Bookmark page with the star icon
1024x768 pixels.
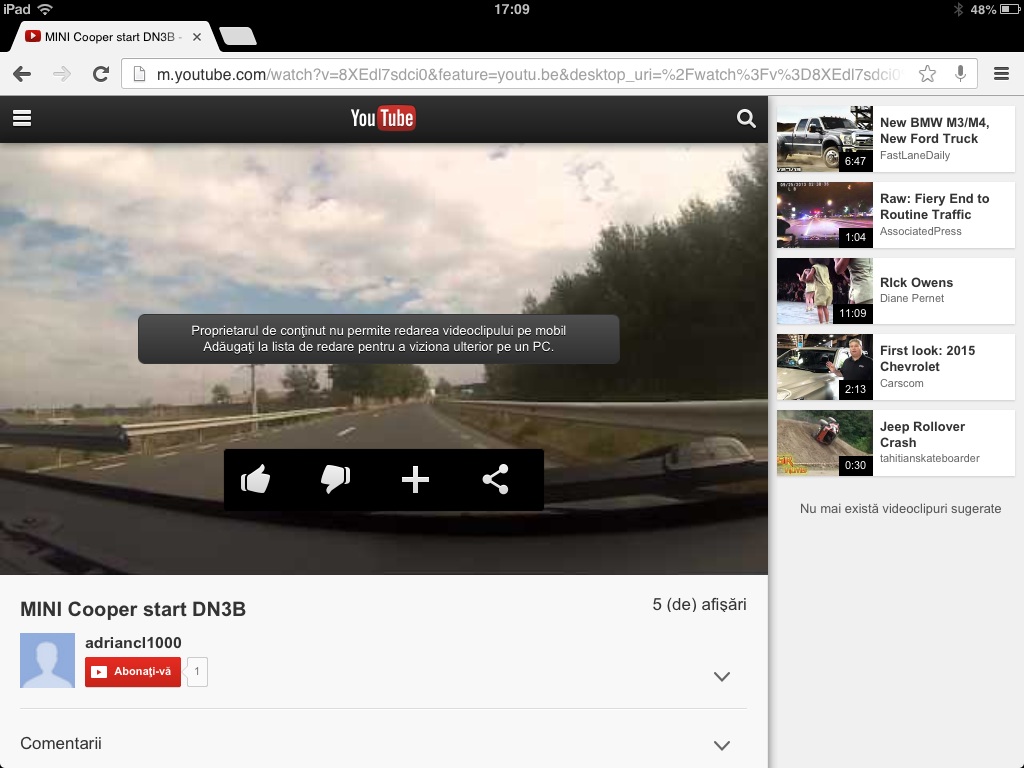pos(927,74)
